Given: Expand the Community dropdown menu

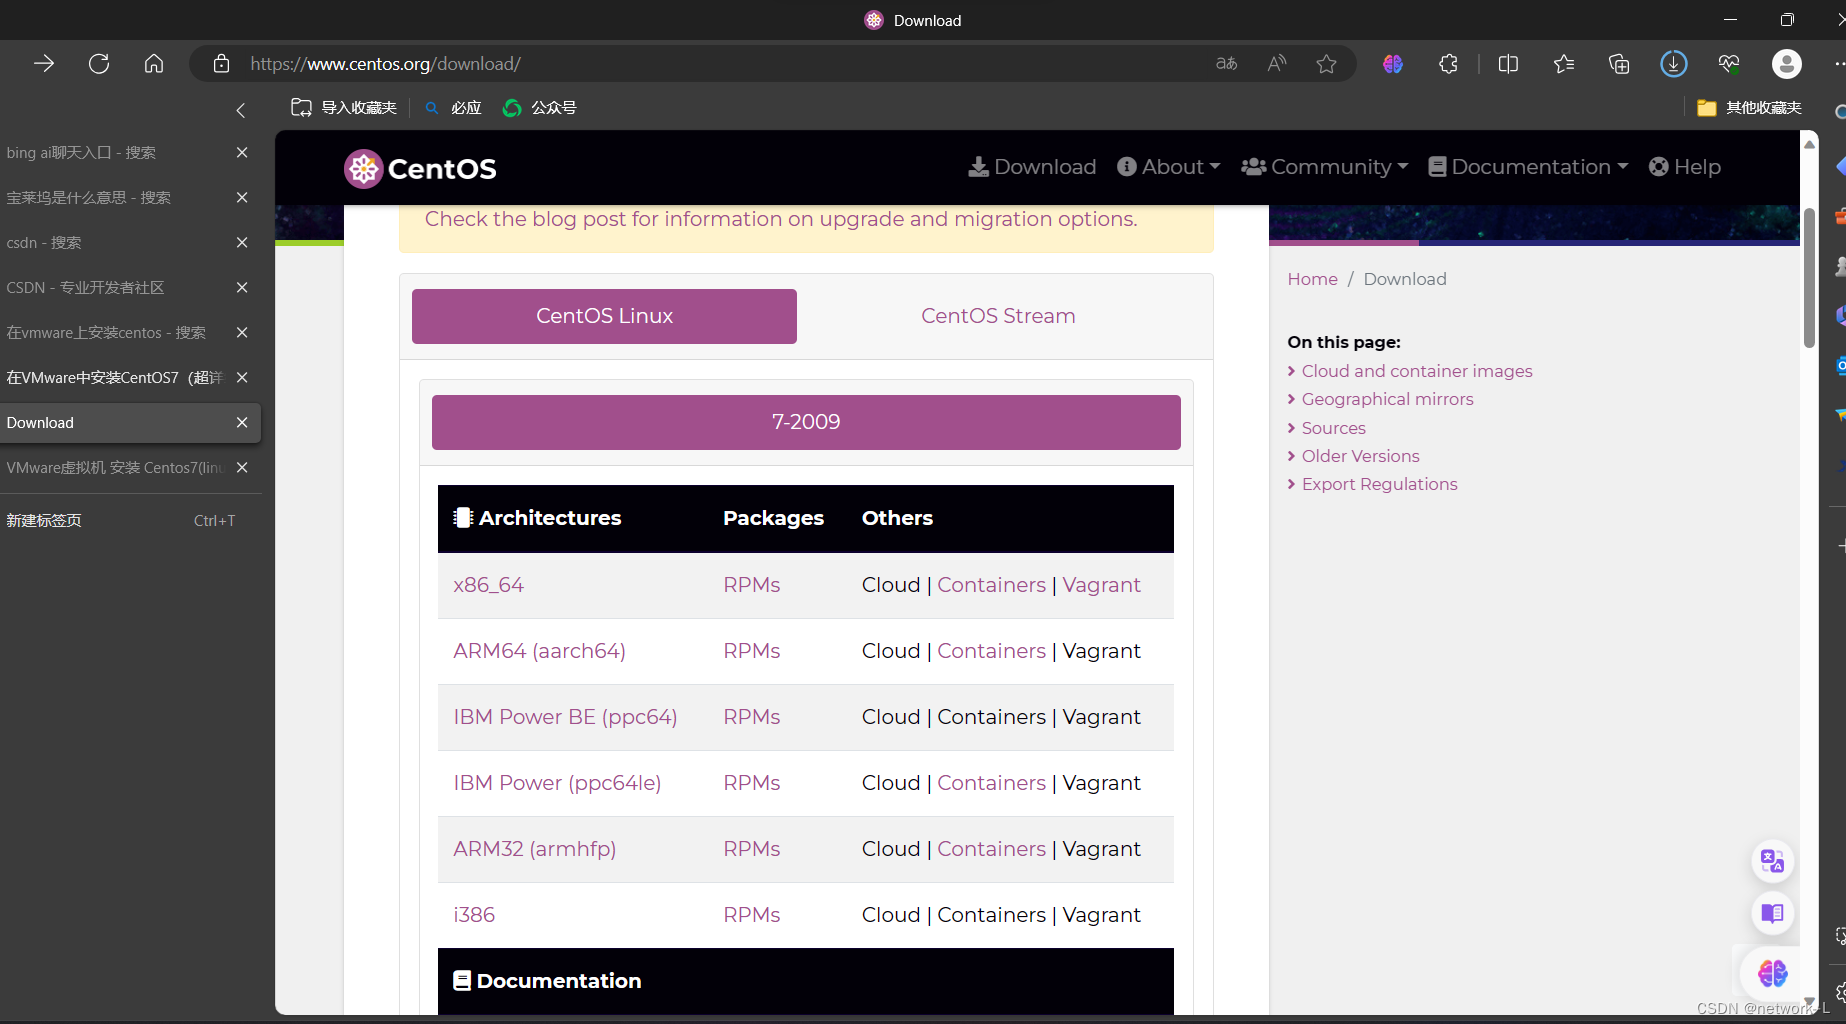Looking at the screenshot, I should click(1325, 167).
